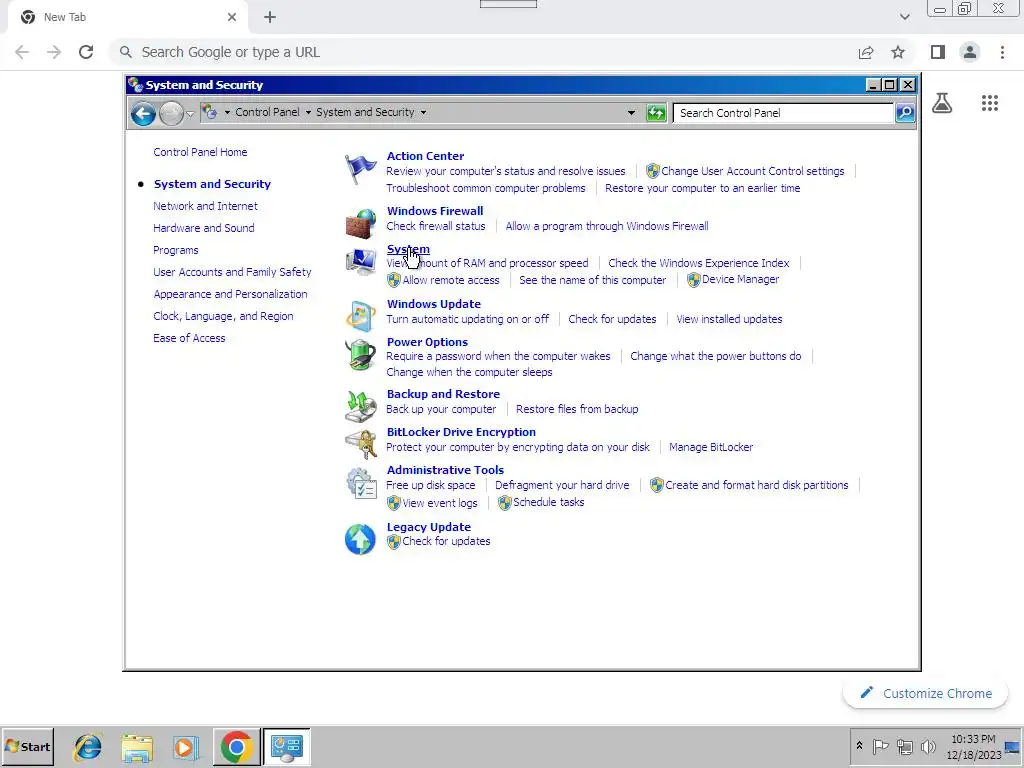
Task: Open the address bar history dropdown
Action: coord(631,113)
